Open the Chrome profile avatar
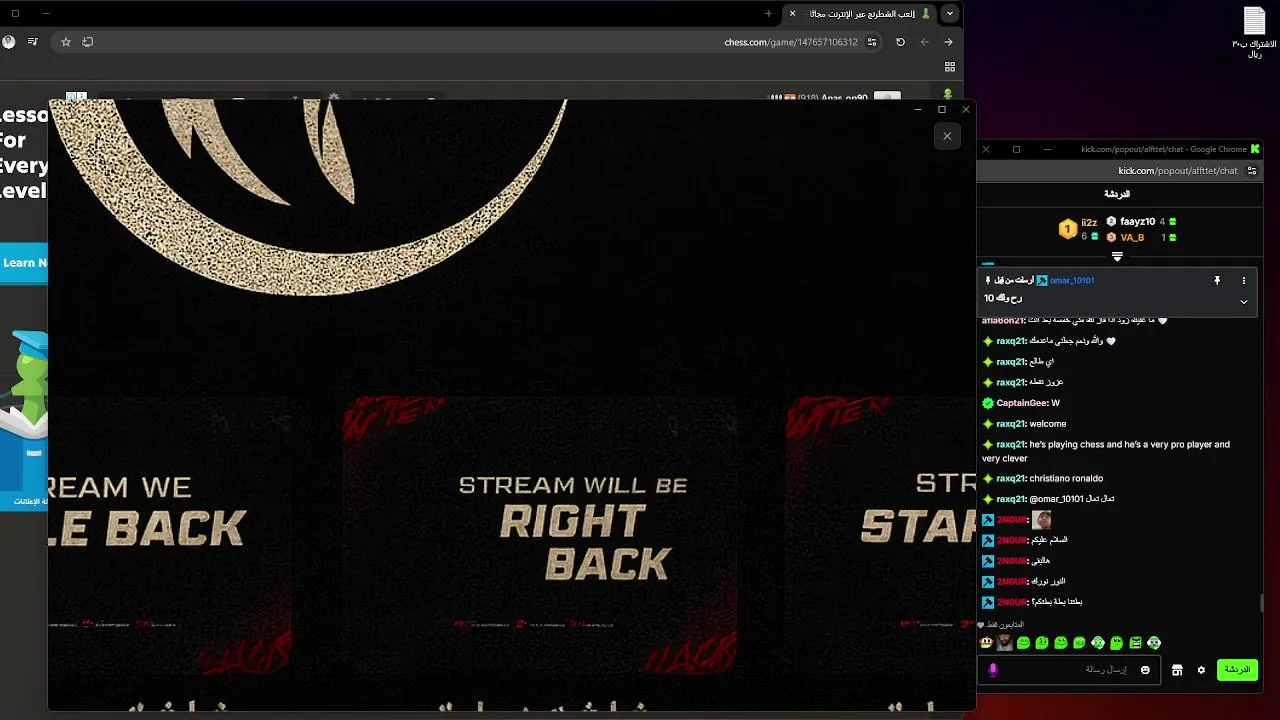The width and height of the screenshot is (1280, 720). (x=9, y=42)
